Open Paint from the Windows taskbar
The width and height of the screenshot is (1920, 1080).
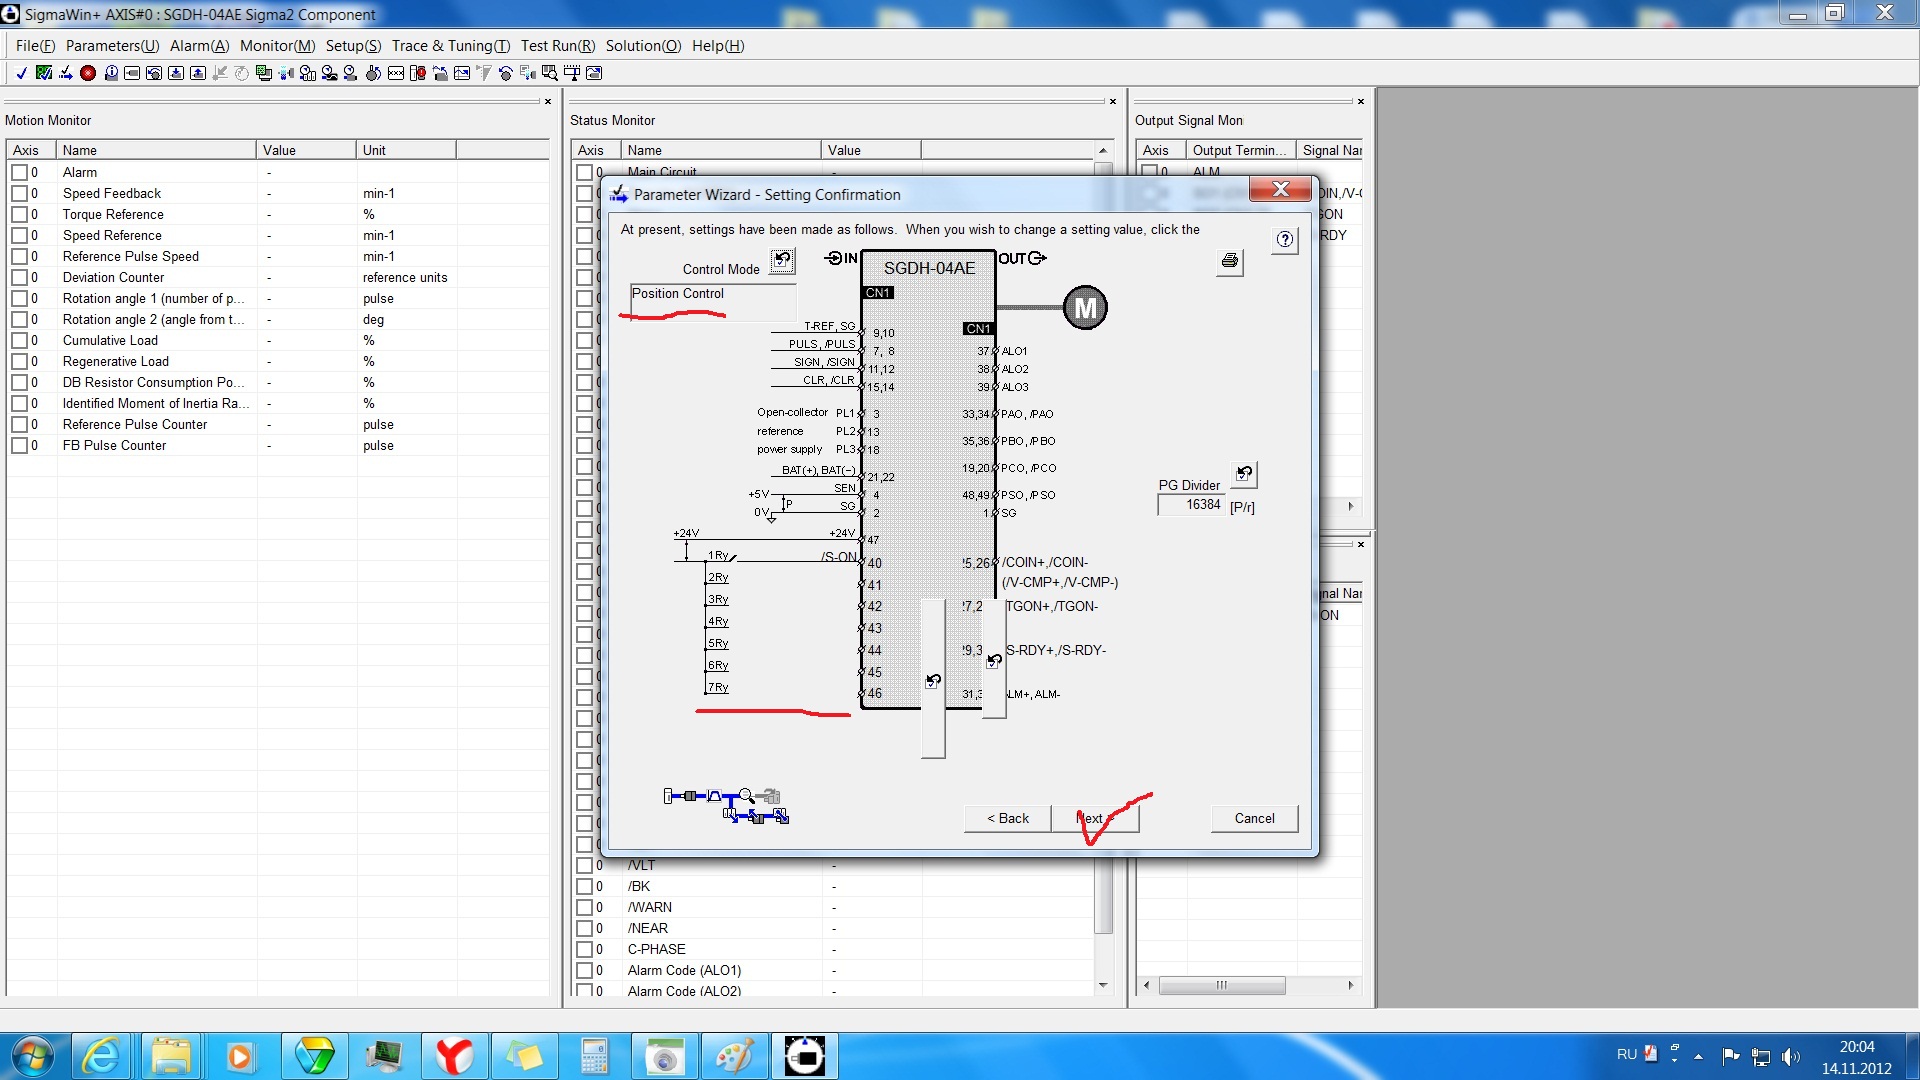[x=734, y=1056]
